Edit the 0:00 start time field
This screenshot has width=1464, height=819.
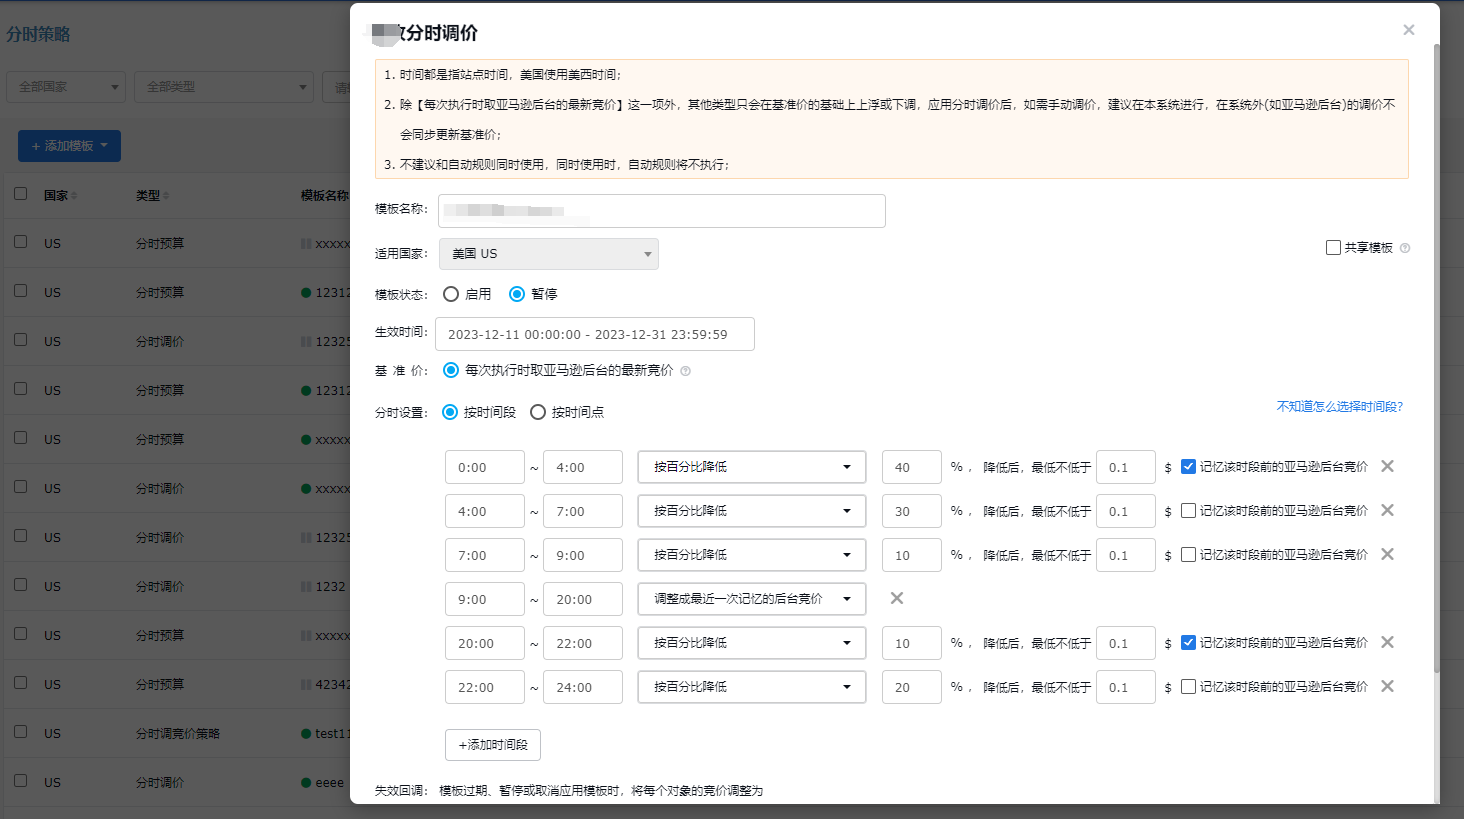(485, 467)
